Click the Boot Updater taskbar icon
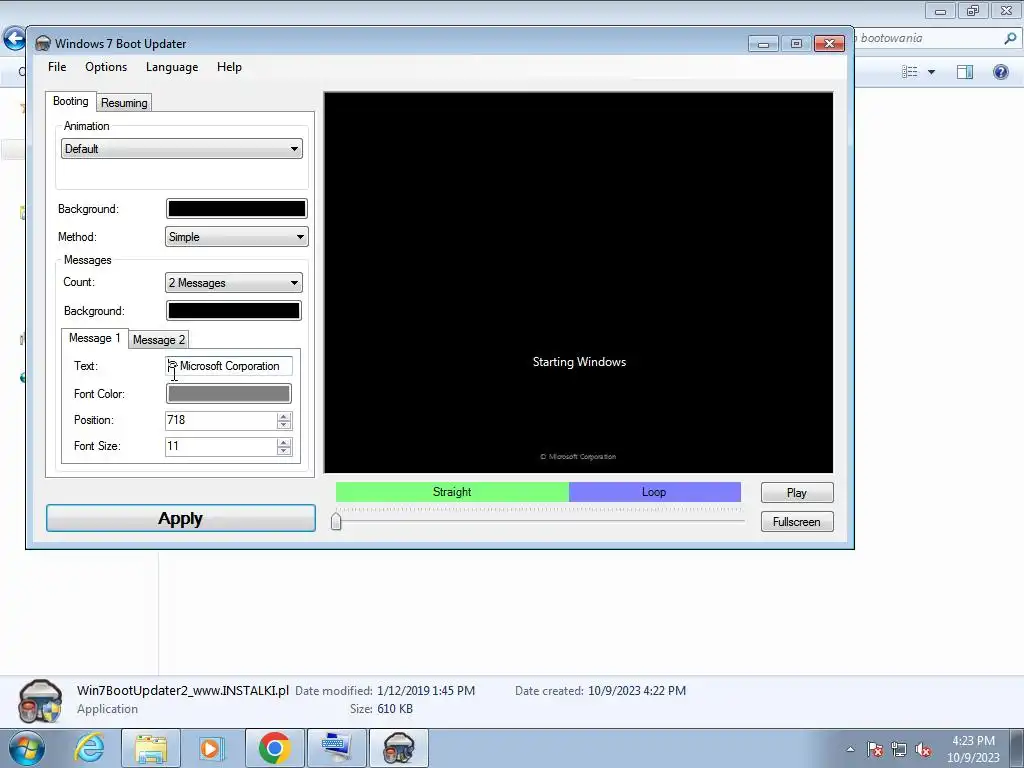 click(399, 748)
